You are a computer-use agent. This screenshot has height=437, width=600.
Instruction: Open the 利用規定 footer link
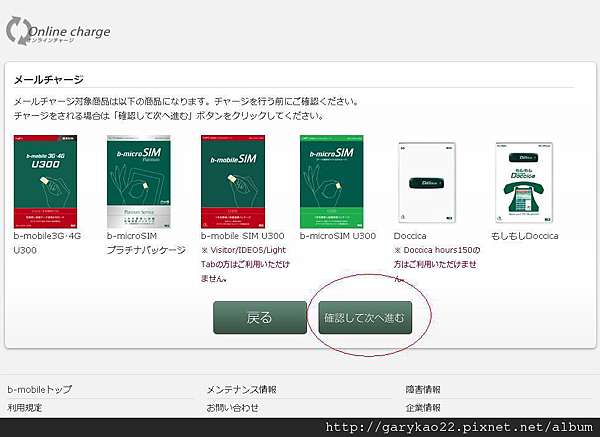click(25, 408)
